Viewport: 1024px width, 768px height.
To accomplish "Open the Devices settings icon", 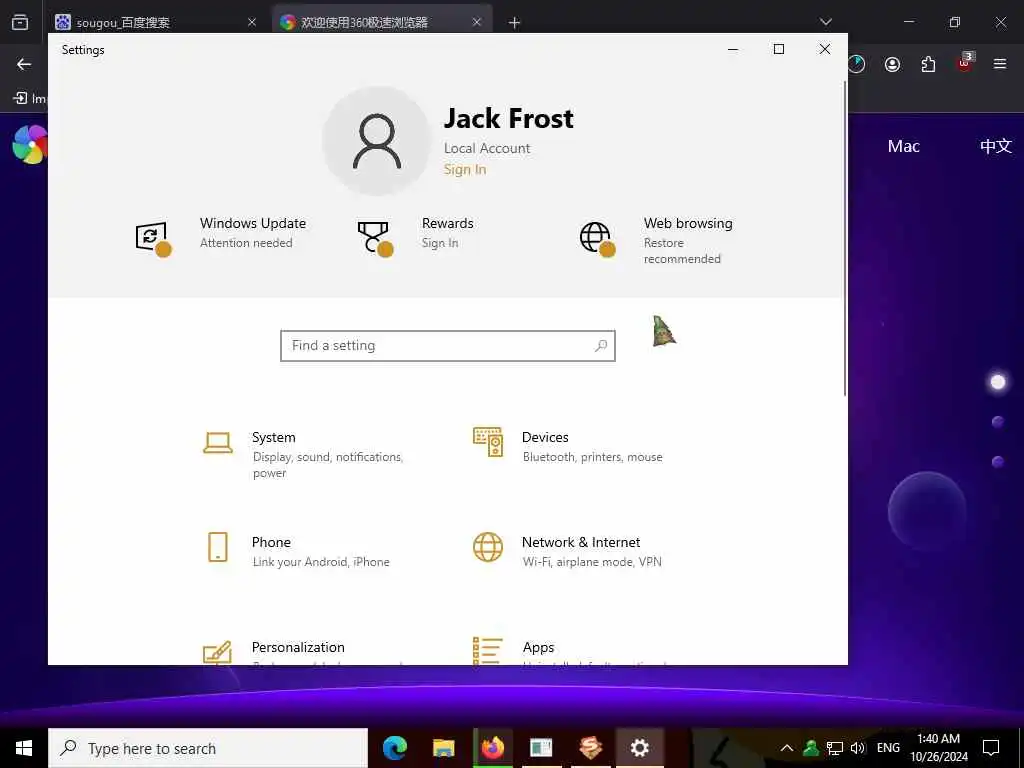I will pos(488,442).
